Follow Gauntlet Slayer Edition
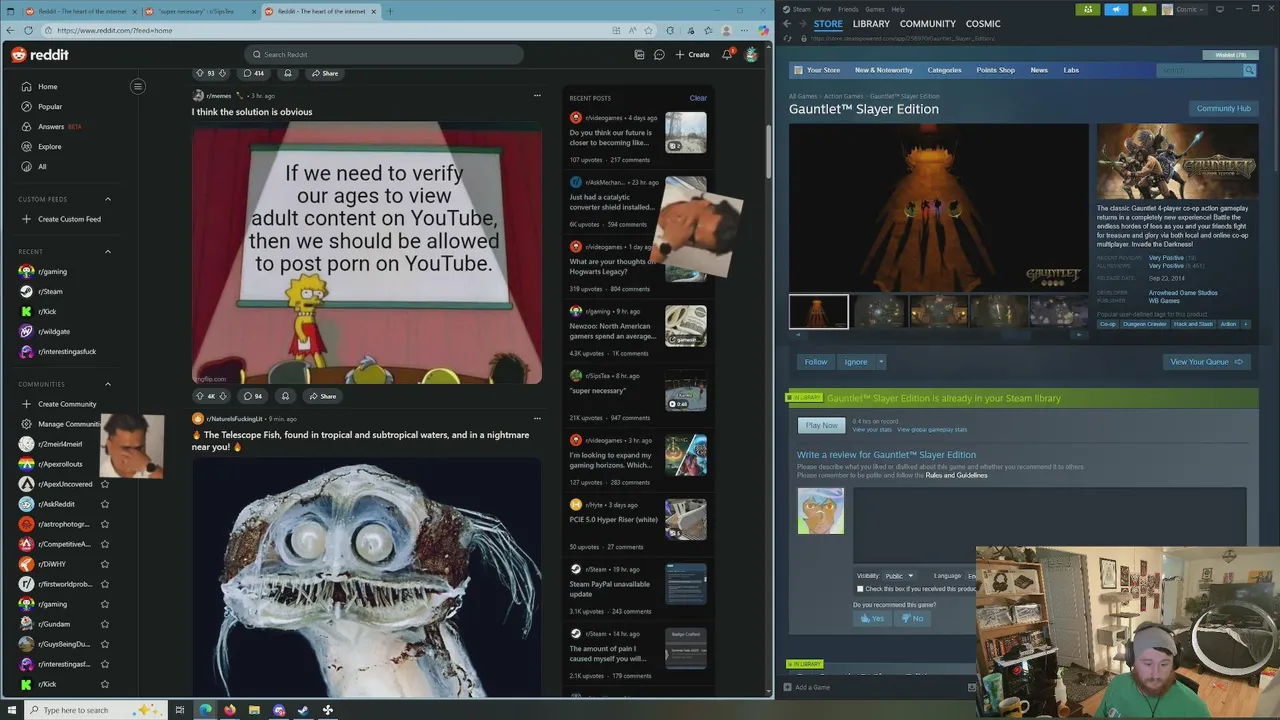The image size is (1280, 720). [816, 362]
